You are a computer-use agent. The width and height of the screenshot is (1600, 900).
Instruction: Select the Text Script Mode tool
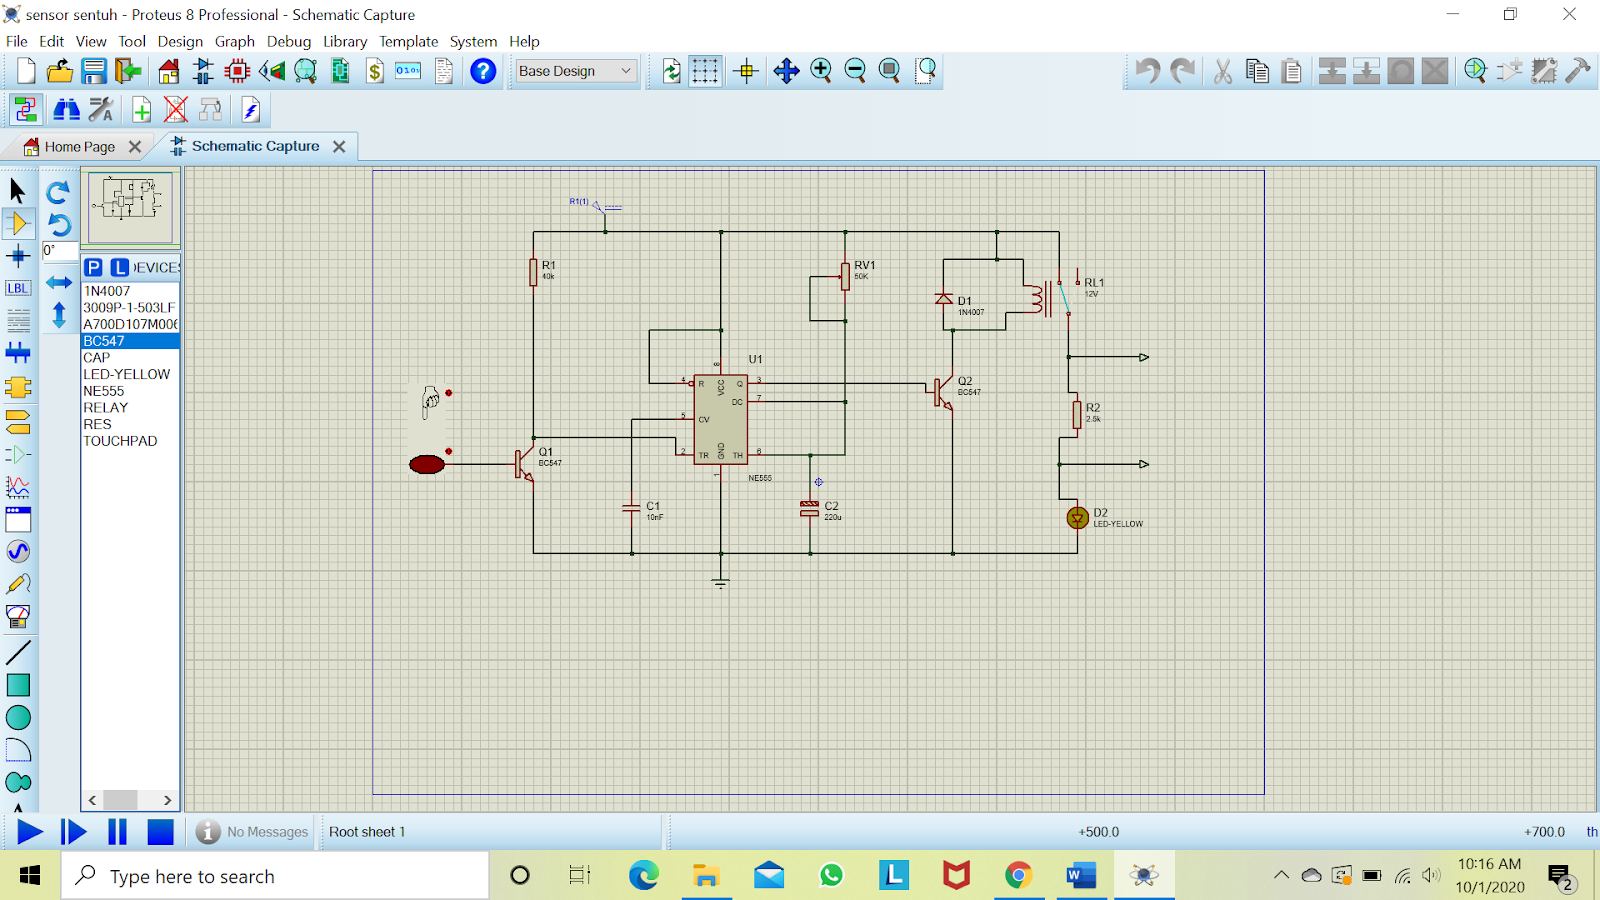coord(18,320)
